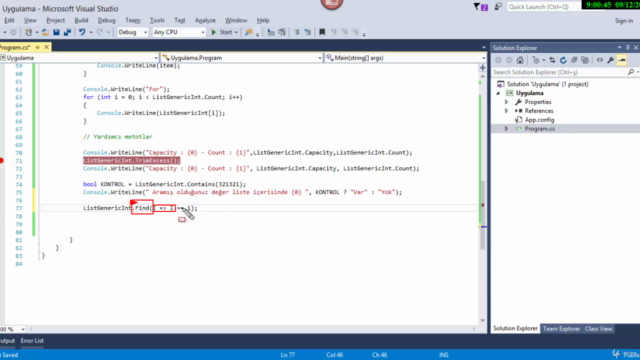640x360 pixels.
Task: Click the Home icon in Solution Explorer
Action: [520, 60]
